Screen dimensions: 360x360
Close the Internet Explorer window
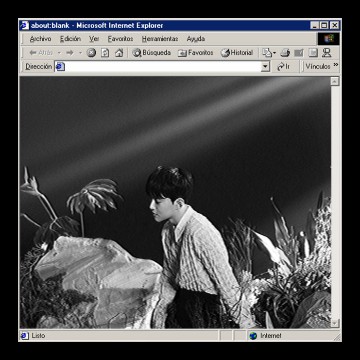tap(334, 25)
